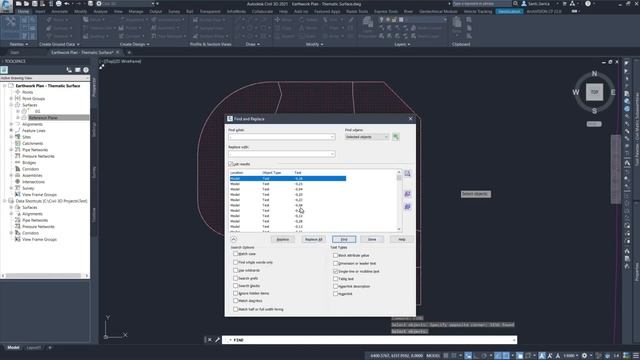Select the Reference Plane surface tree item
640x360 pixels.
click(43, 118)
